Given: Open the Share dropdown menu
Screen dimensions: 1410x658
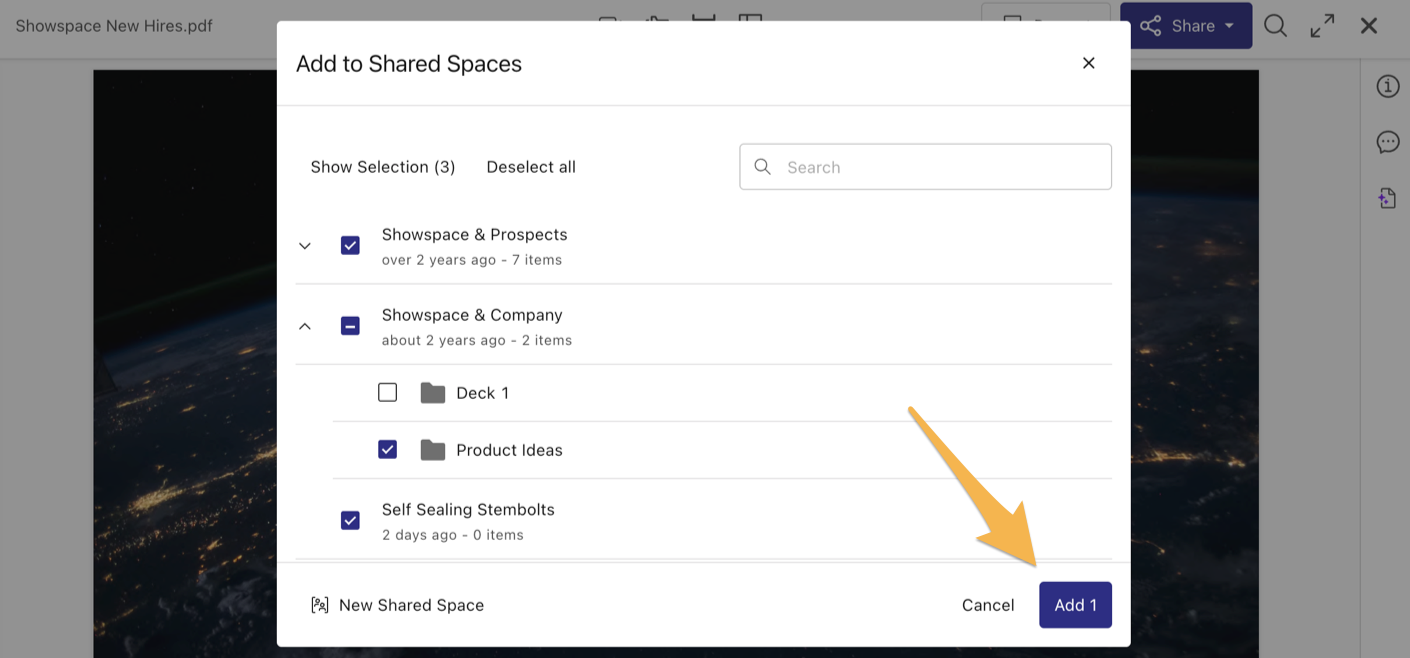Looking at the screenshot, I should coord(1229,25).
